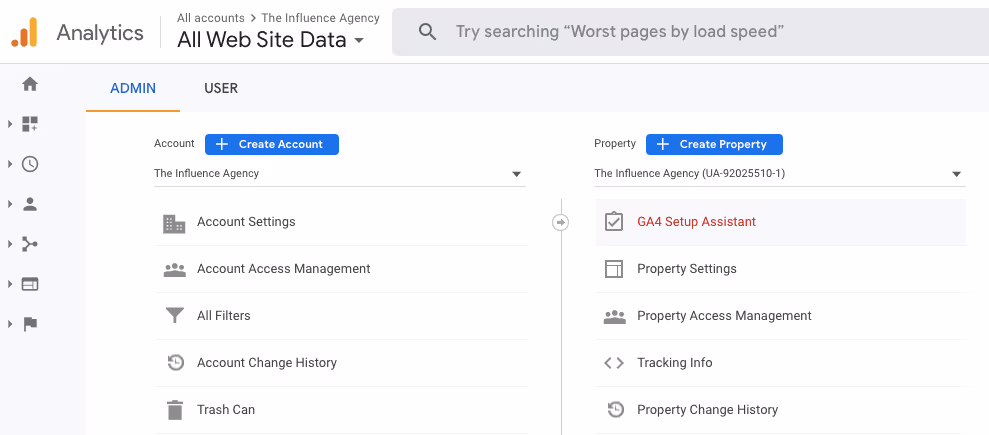Expand the Customization sidebar section arrow
Screen dimensions: 989x435
point(10,124)
